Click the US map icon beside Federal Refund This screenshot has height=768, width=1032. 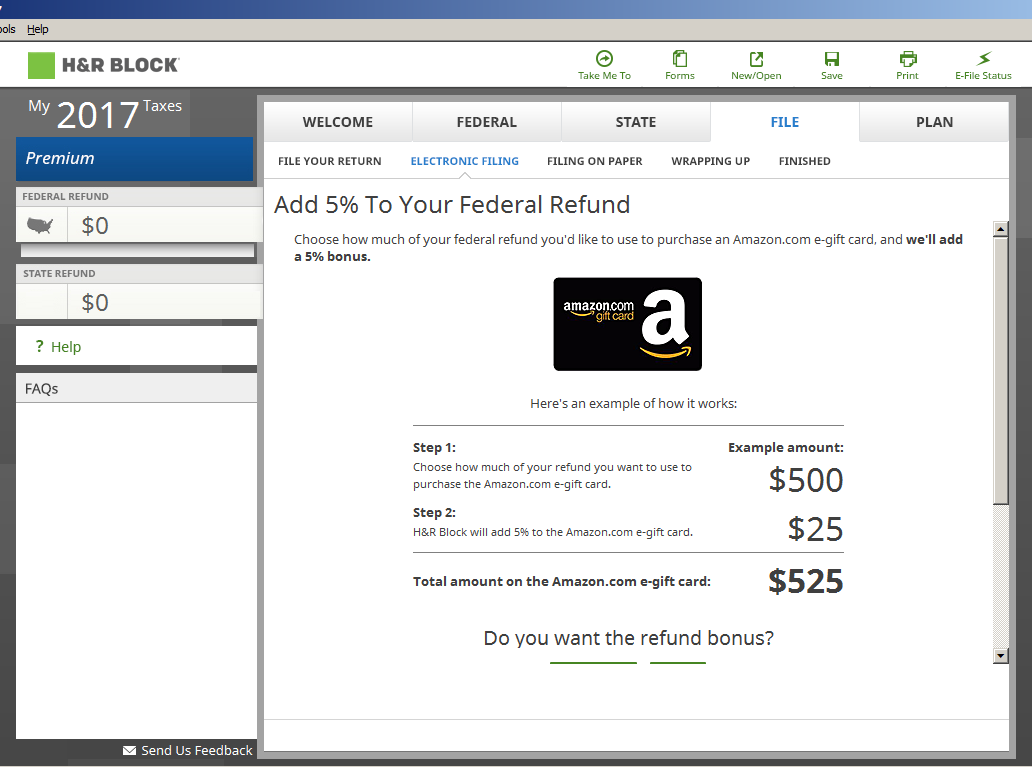click(x=40, y=225)
